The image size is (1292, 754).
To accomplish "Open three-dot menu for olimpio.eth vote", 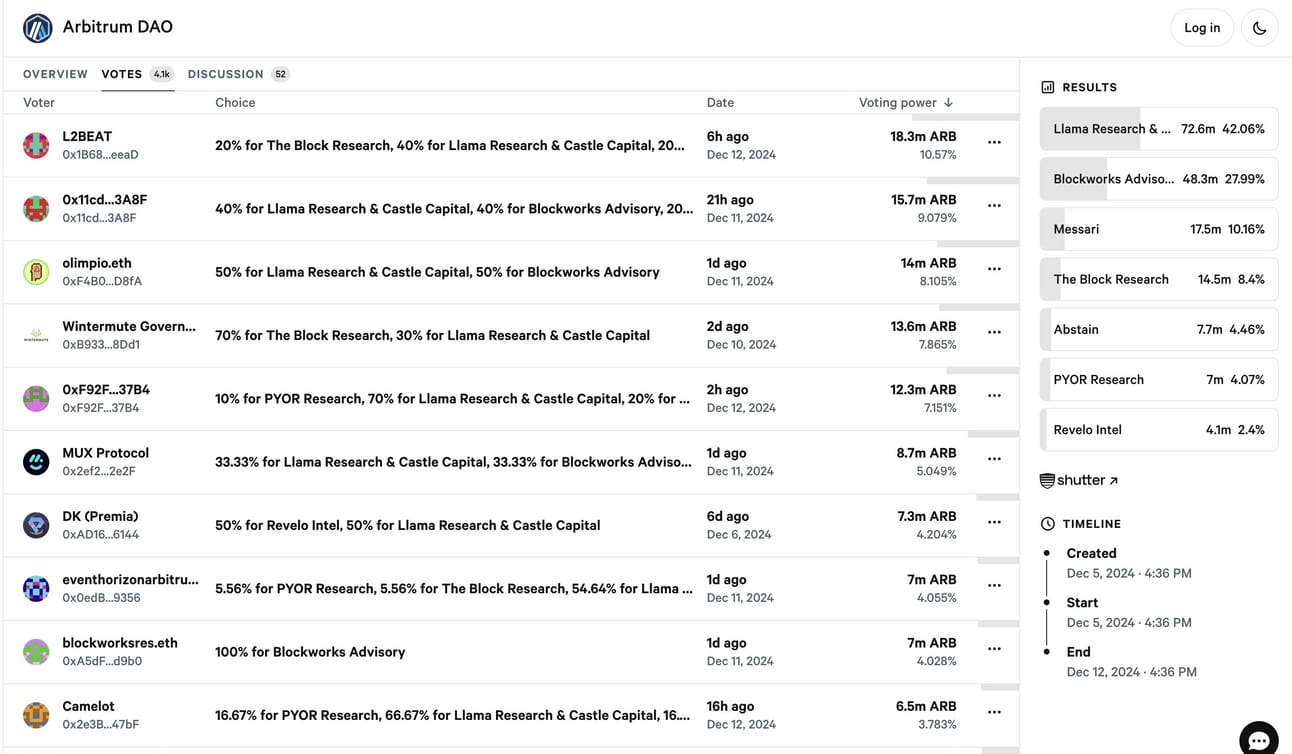I will tap(994, 269).
